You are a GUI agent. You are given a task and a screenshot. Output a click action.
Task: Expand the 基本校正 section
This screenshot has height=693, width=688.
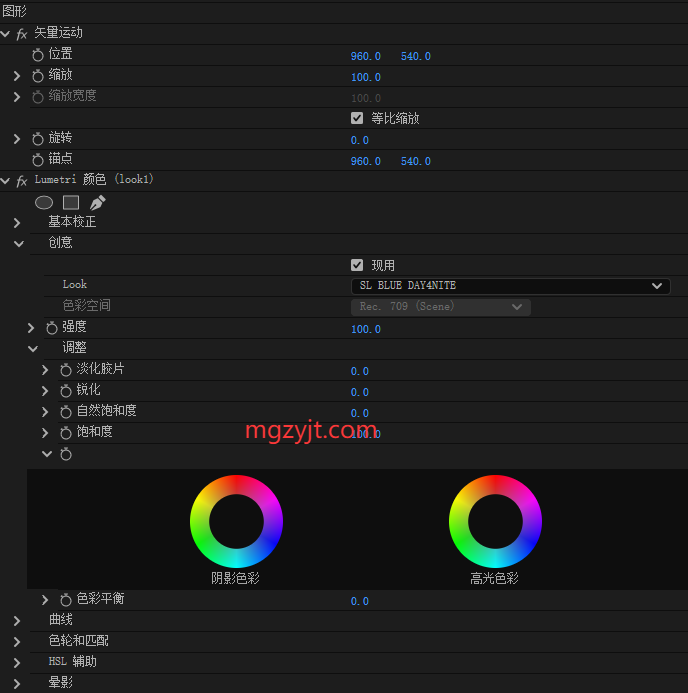[17, 223]
